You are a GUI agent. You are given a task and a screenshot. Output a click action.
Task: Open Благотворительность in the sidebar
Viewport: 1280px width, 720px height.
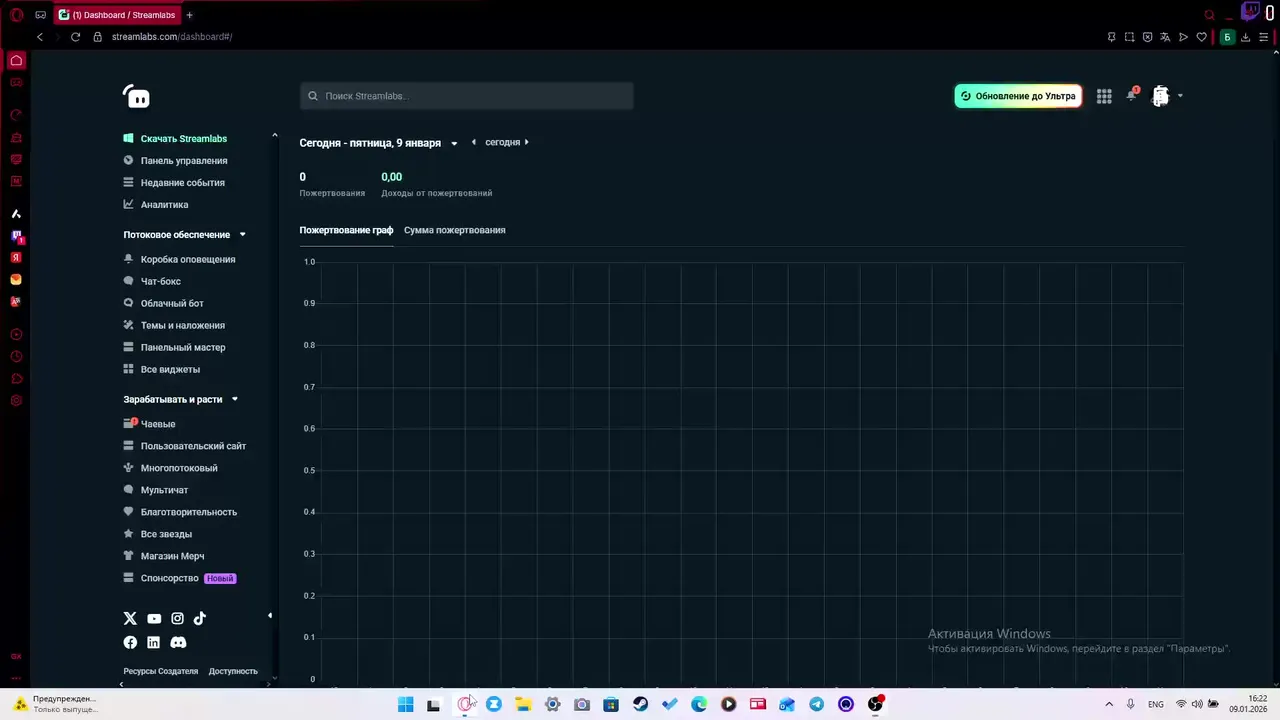[180, 512]
